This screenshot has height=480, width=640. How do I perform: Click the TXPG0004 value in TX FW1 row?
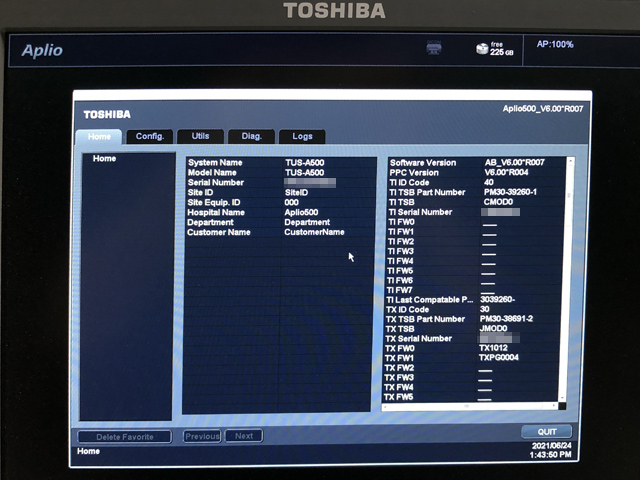click(498, 358)
